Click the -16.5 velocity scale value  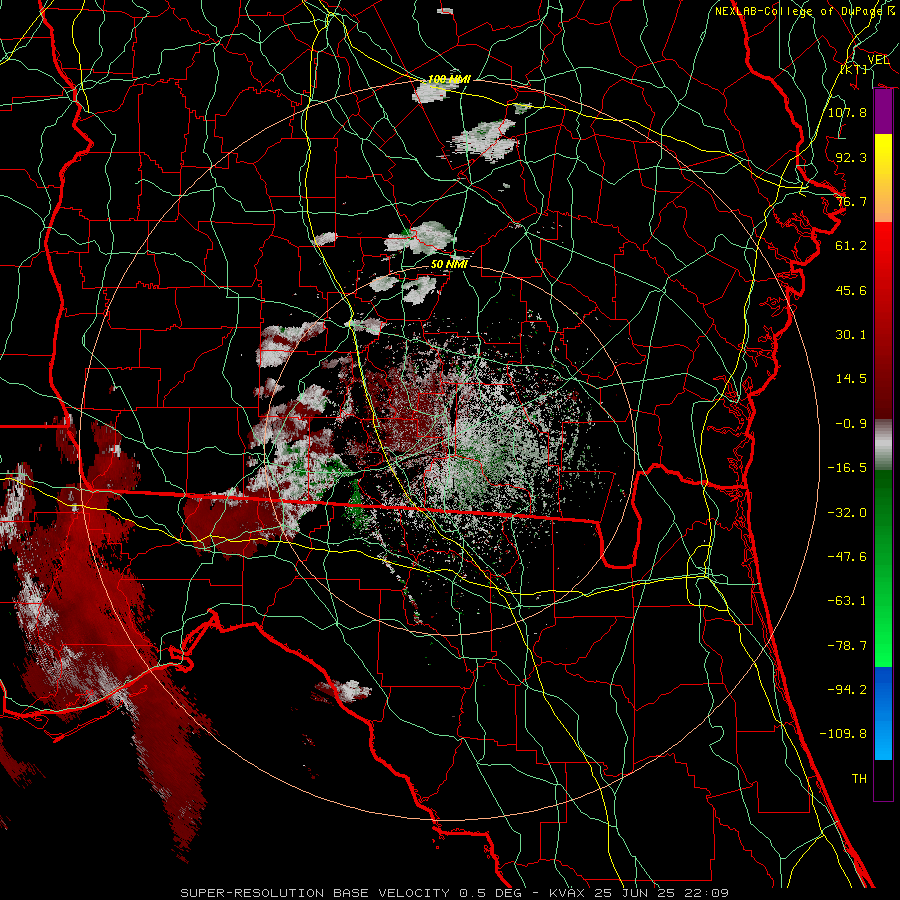[x=847, y=468]
